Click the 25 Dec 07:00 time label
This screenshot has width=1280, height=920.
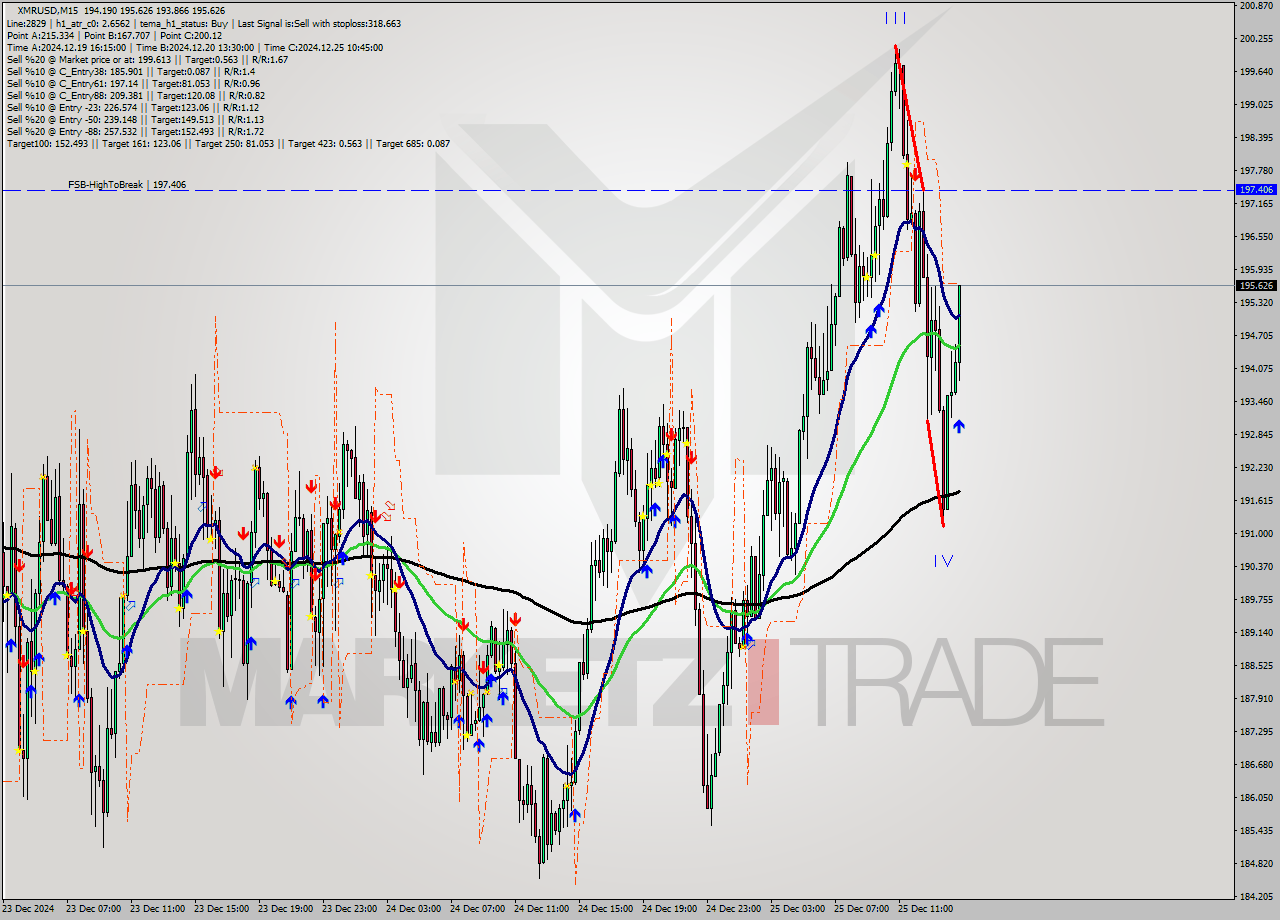[x=861, y=909]
